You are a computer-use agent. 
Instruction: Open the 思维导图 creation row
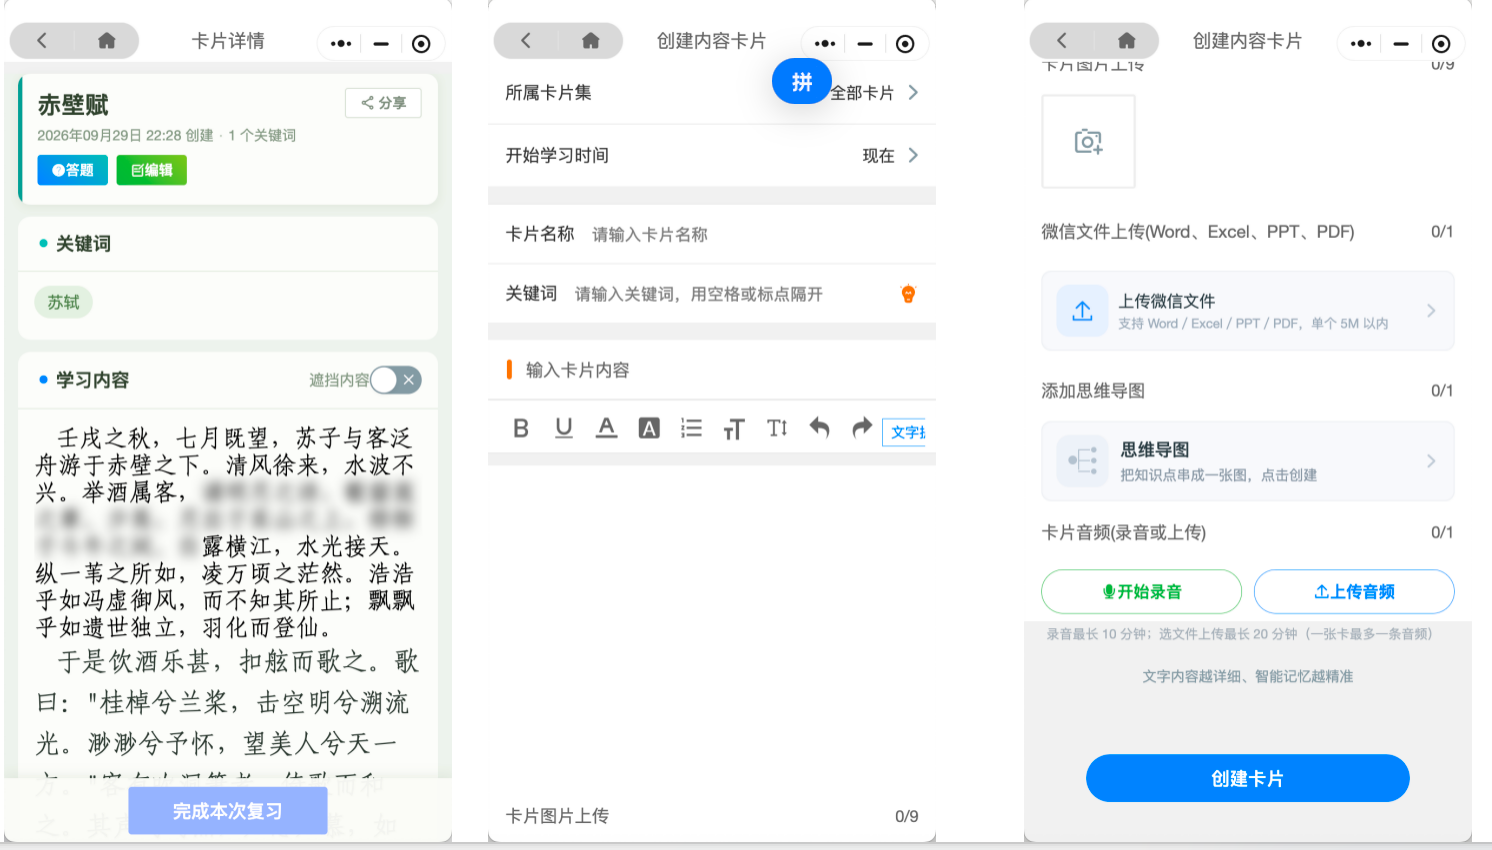(1248, 461)
